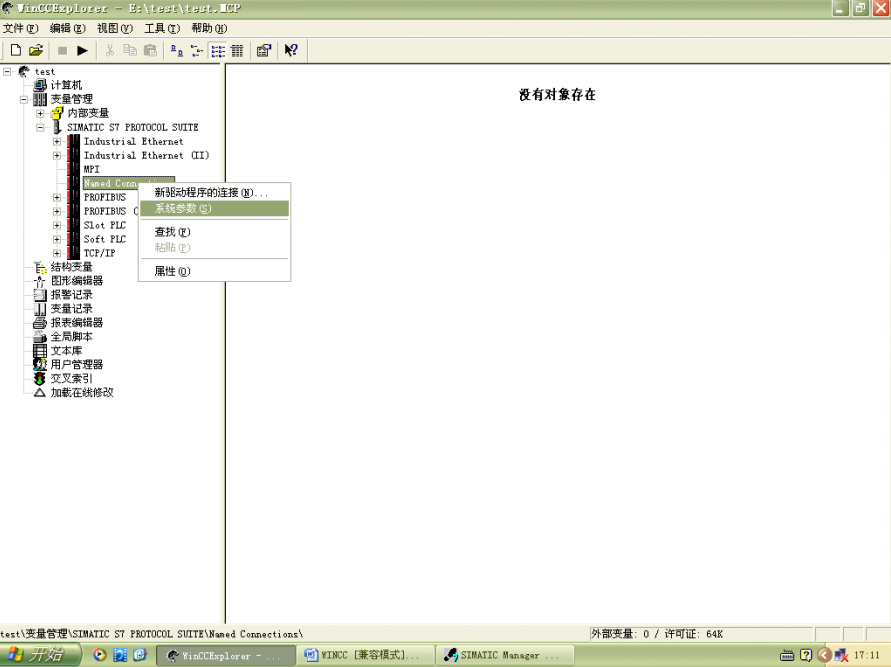This screenshot has height=667, width=891.
Task: Choose 查找(F) from context menu
Action: (x=215, y=232)
